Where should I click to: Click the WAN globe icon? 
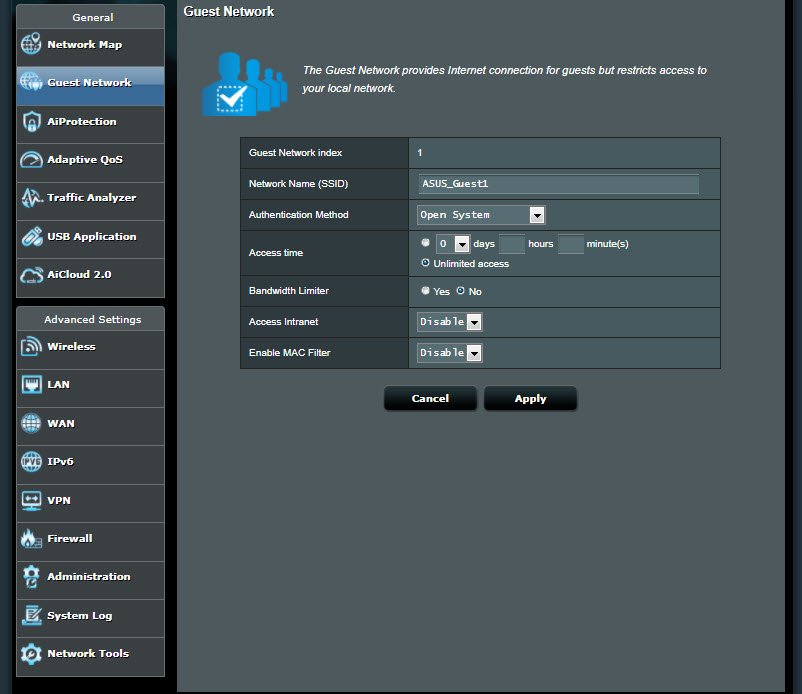[31, 423]
